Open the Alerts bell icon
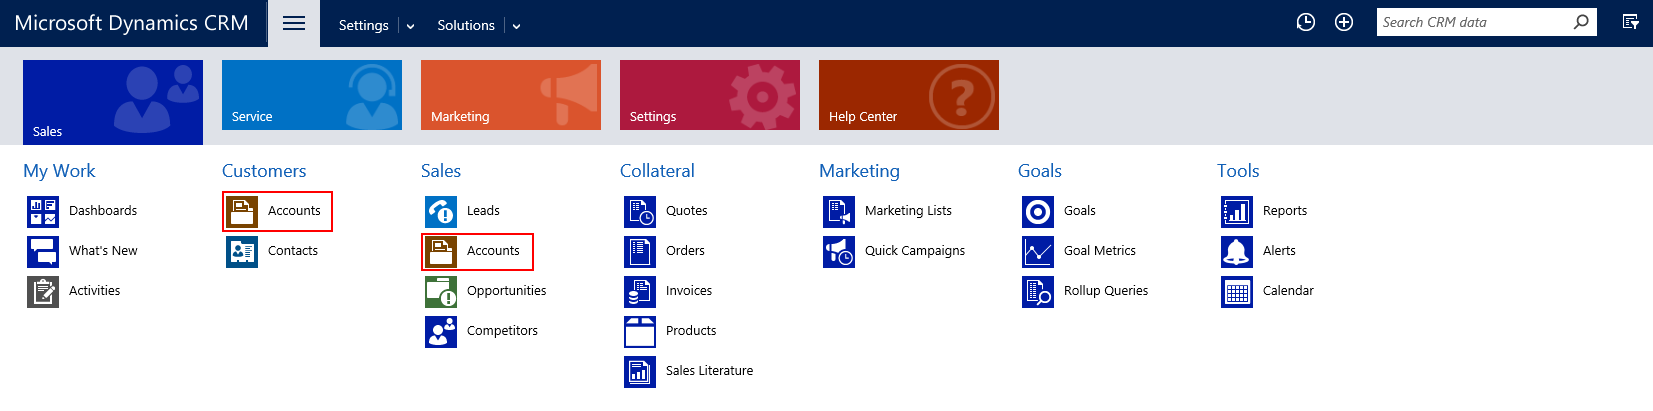This screenshot has height=411, width=1653. tap(1237, 251)
